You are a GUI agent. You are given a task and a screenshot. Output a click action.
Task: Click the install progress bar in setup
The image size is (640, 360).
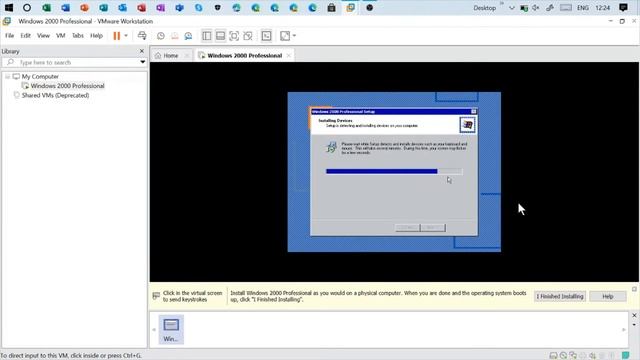coord(394,171)
